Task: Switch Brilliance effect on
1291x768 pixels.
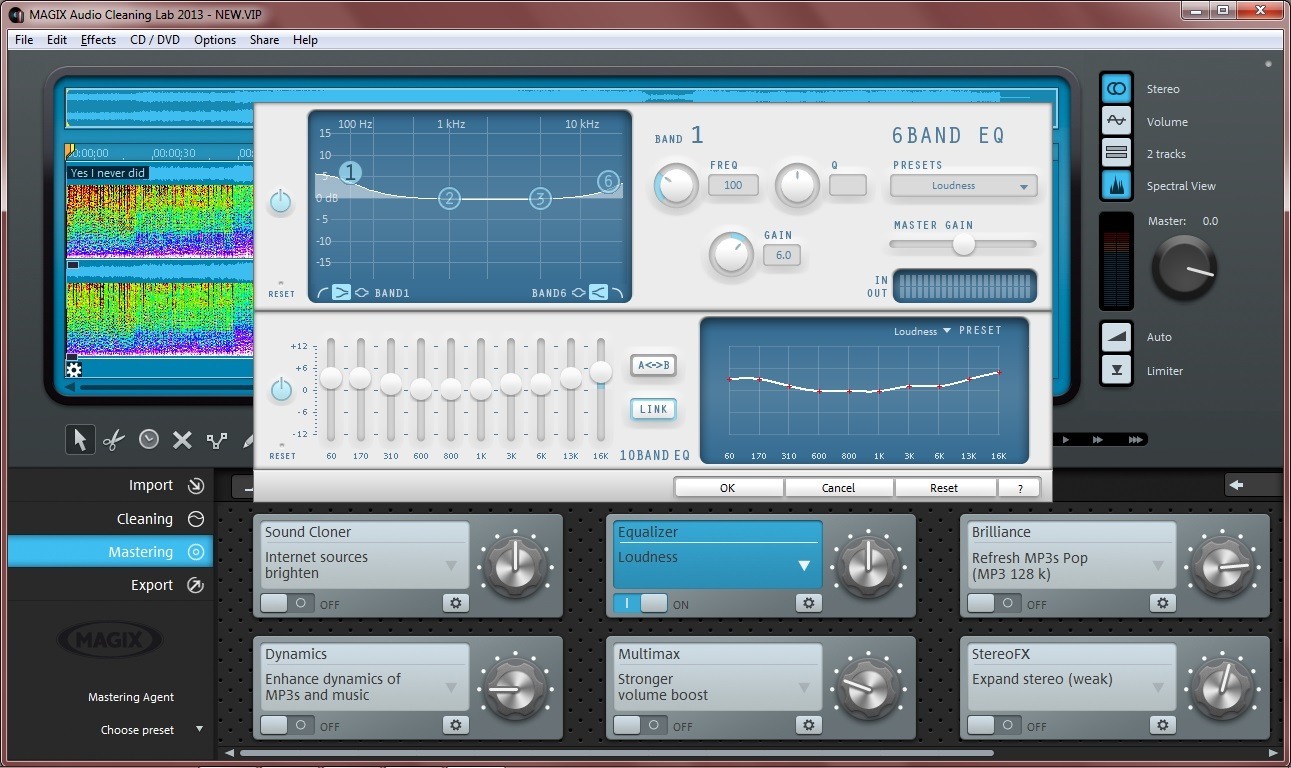Action: tap(994, 603)
